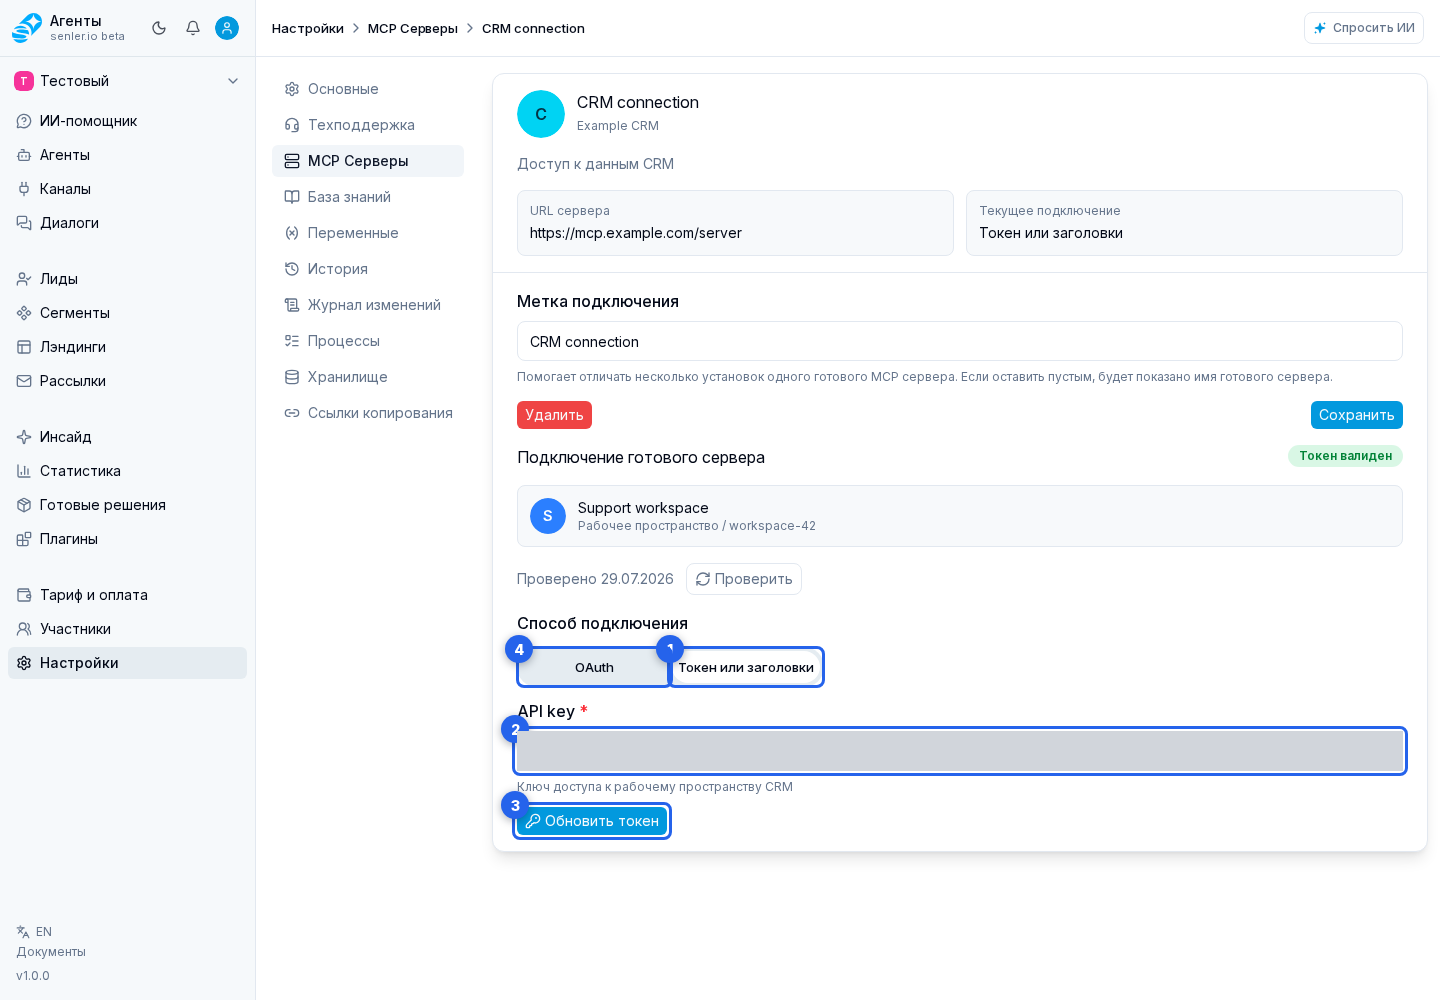Open Агенты section
The height and width of the screenshot is (1000, 1440).
point(127,155)
